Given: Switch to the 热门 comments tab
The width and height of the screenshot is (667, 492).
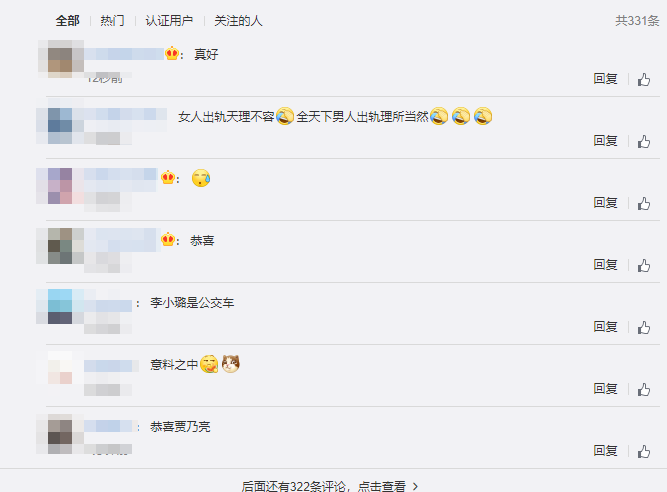Looking at the screenshot, I should coord(112,20).
